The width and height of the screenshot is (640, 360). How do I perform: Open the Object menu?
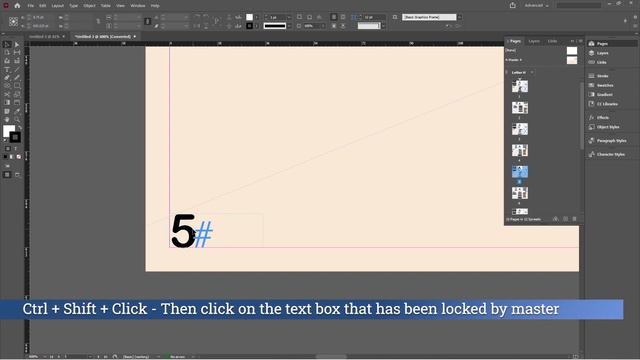pos(89,6)
